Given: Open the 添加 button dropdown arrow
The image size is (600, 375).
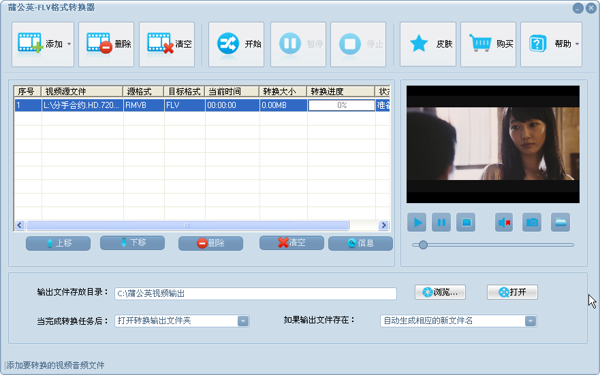Looking at the screenshot, I should [x=69, y=44].
